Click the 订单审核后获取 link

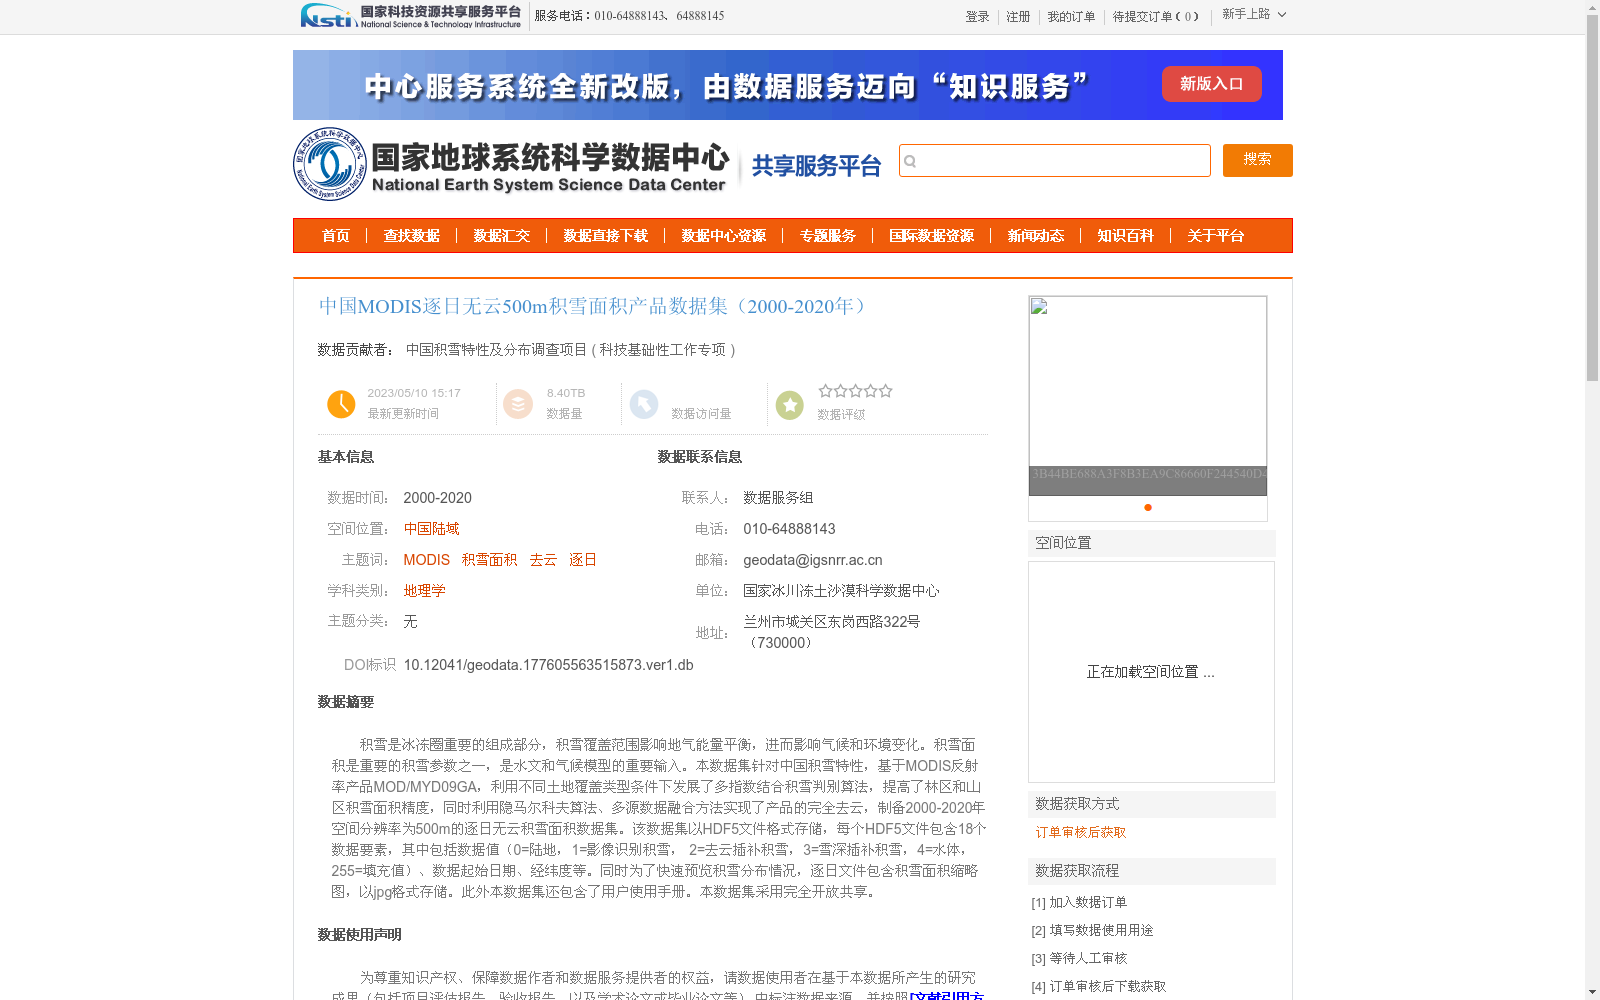click(x=1081, y=832)
